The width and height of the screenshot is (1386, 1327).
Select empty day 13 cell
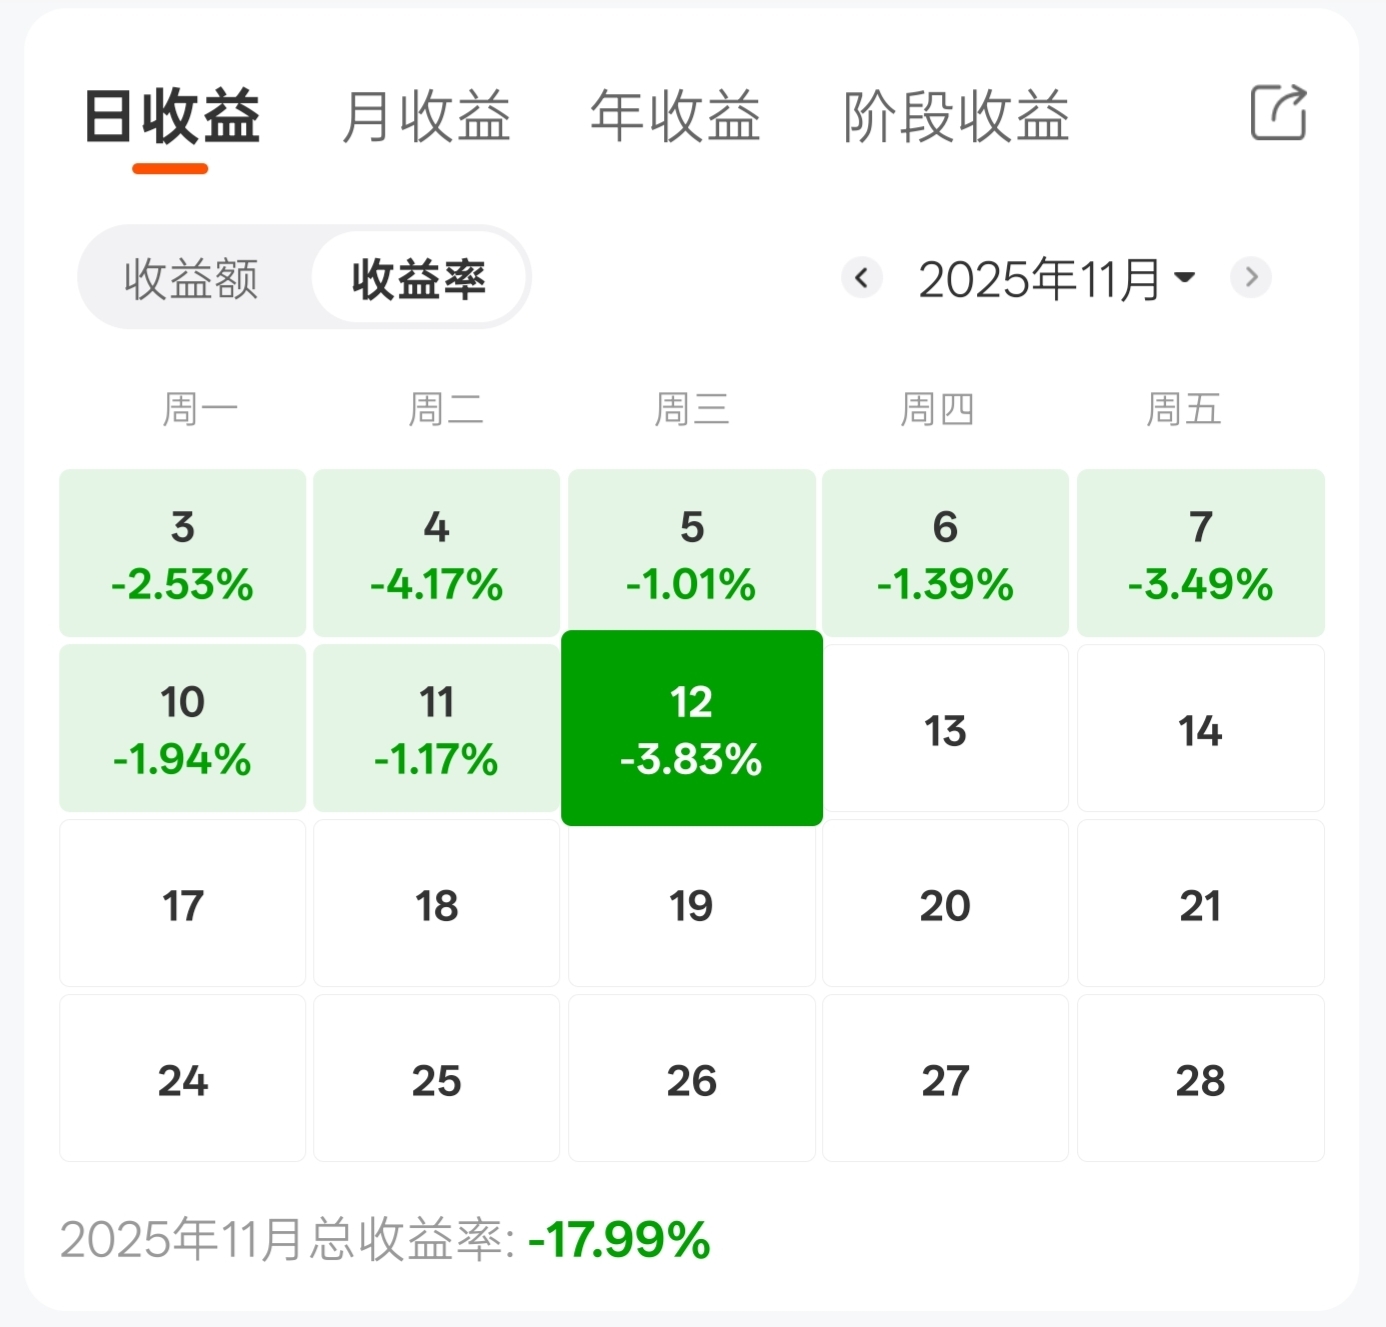click(946, 728)
